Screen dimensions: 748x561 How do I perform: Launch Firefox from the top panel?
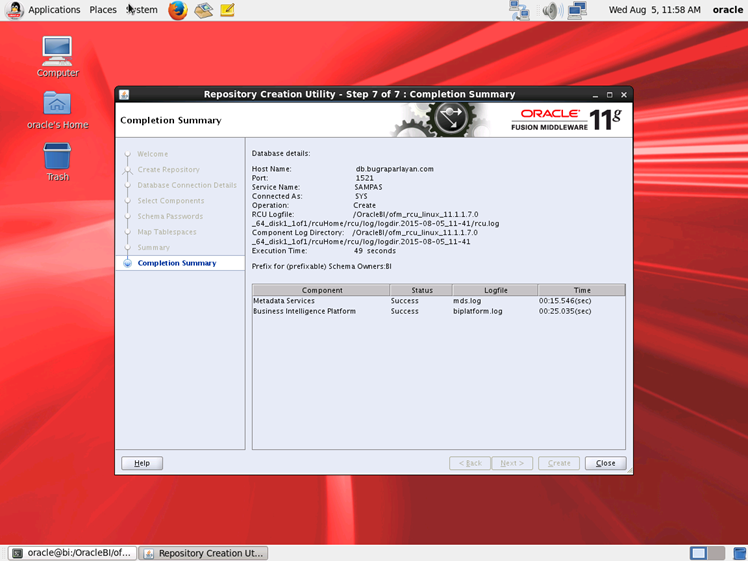point(177,10)
